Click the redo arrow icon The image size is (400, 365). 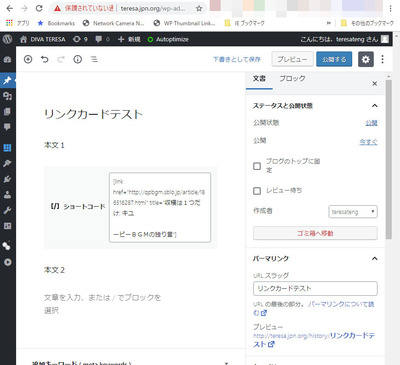(x=61, y=59)
